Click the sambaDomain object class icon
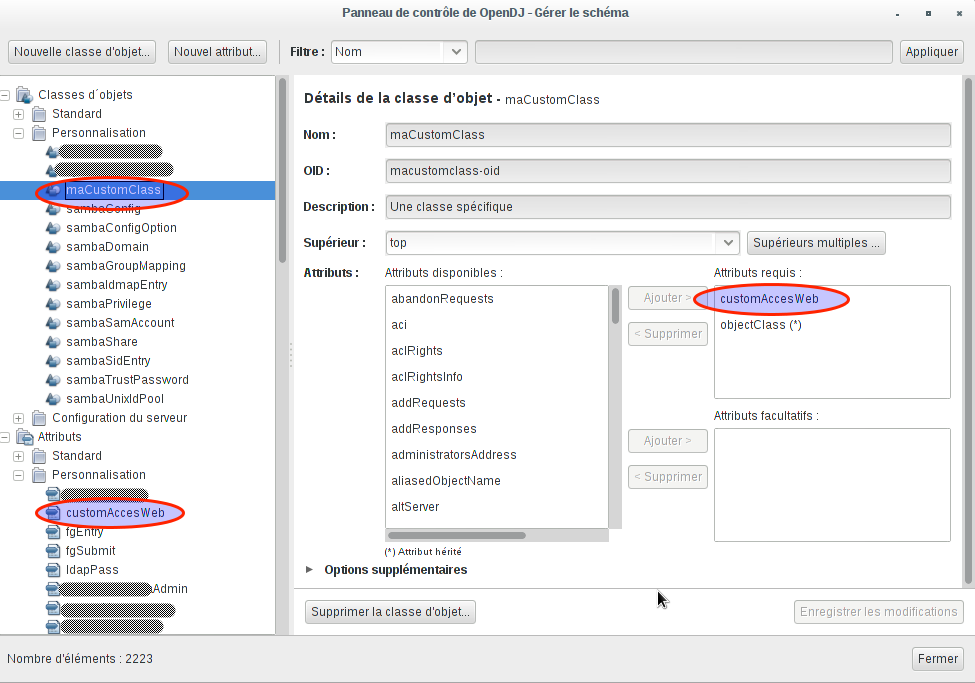The height and width of the screenshot is (683, 975). coord(53,247)
